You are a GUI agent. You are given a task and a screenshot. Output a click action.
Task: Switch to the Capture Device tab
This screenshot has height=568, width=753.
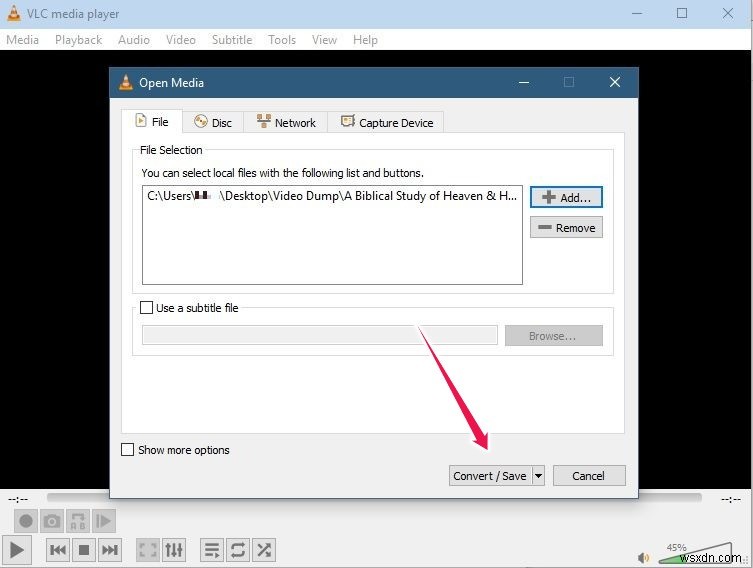[x=386, y=122]
